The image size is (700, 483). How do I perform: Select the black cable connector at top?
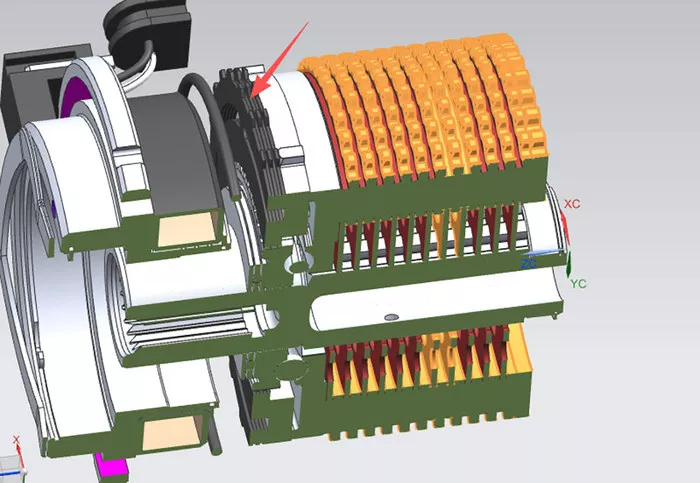146,32
